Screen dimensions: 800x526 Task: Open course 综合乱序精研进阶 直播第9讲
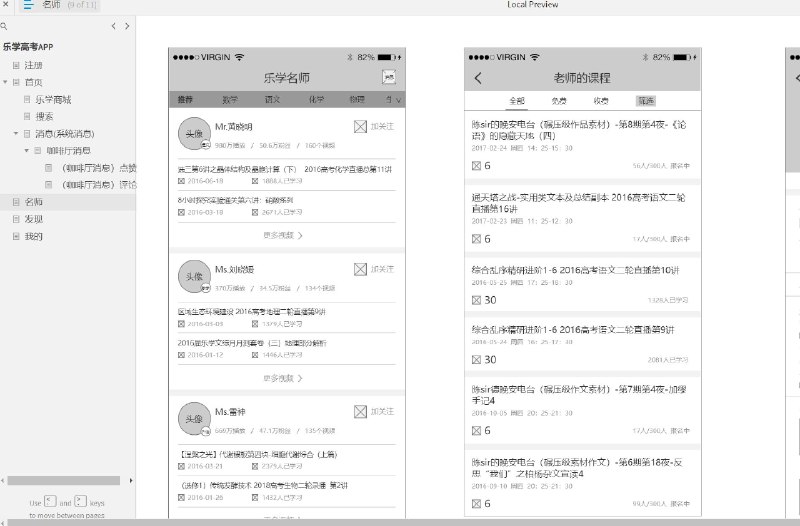coord(573,330)
